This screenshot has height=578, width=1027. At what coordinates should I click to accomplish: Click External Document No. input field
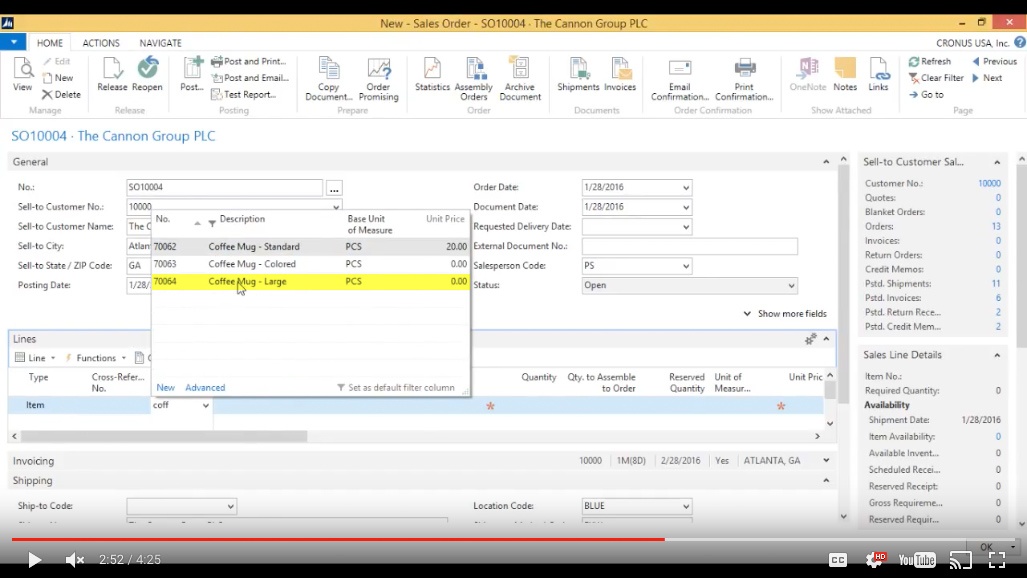[x=690, y=246]
